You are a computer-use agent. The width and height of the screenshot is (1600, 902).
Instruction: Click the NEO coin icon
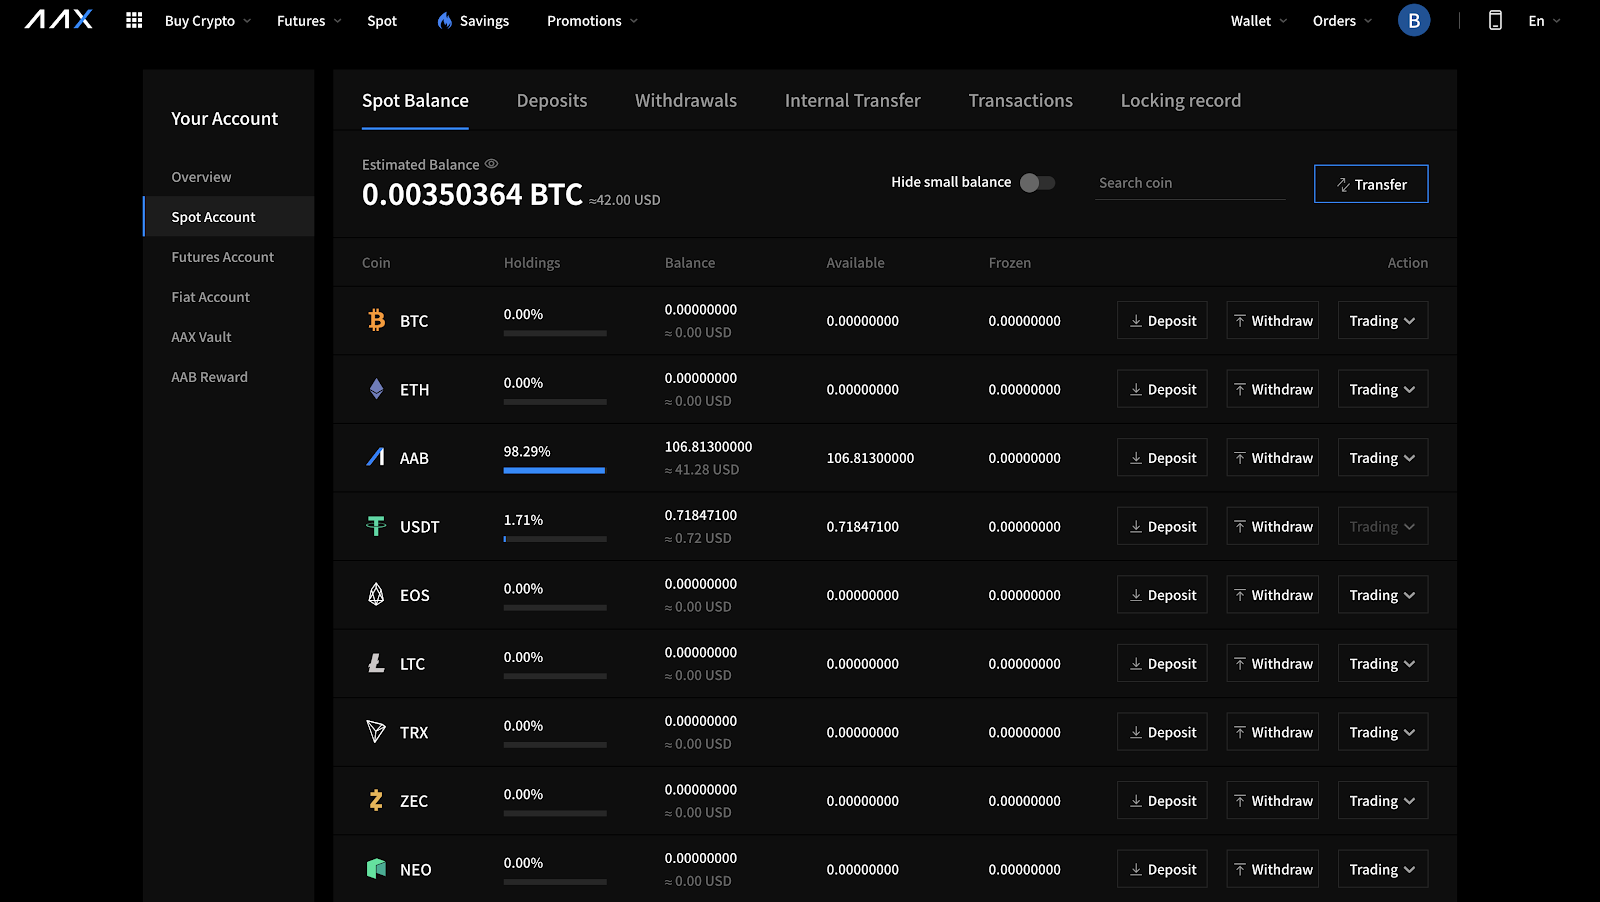(x=376, y=869)
